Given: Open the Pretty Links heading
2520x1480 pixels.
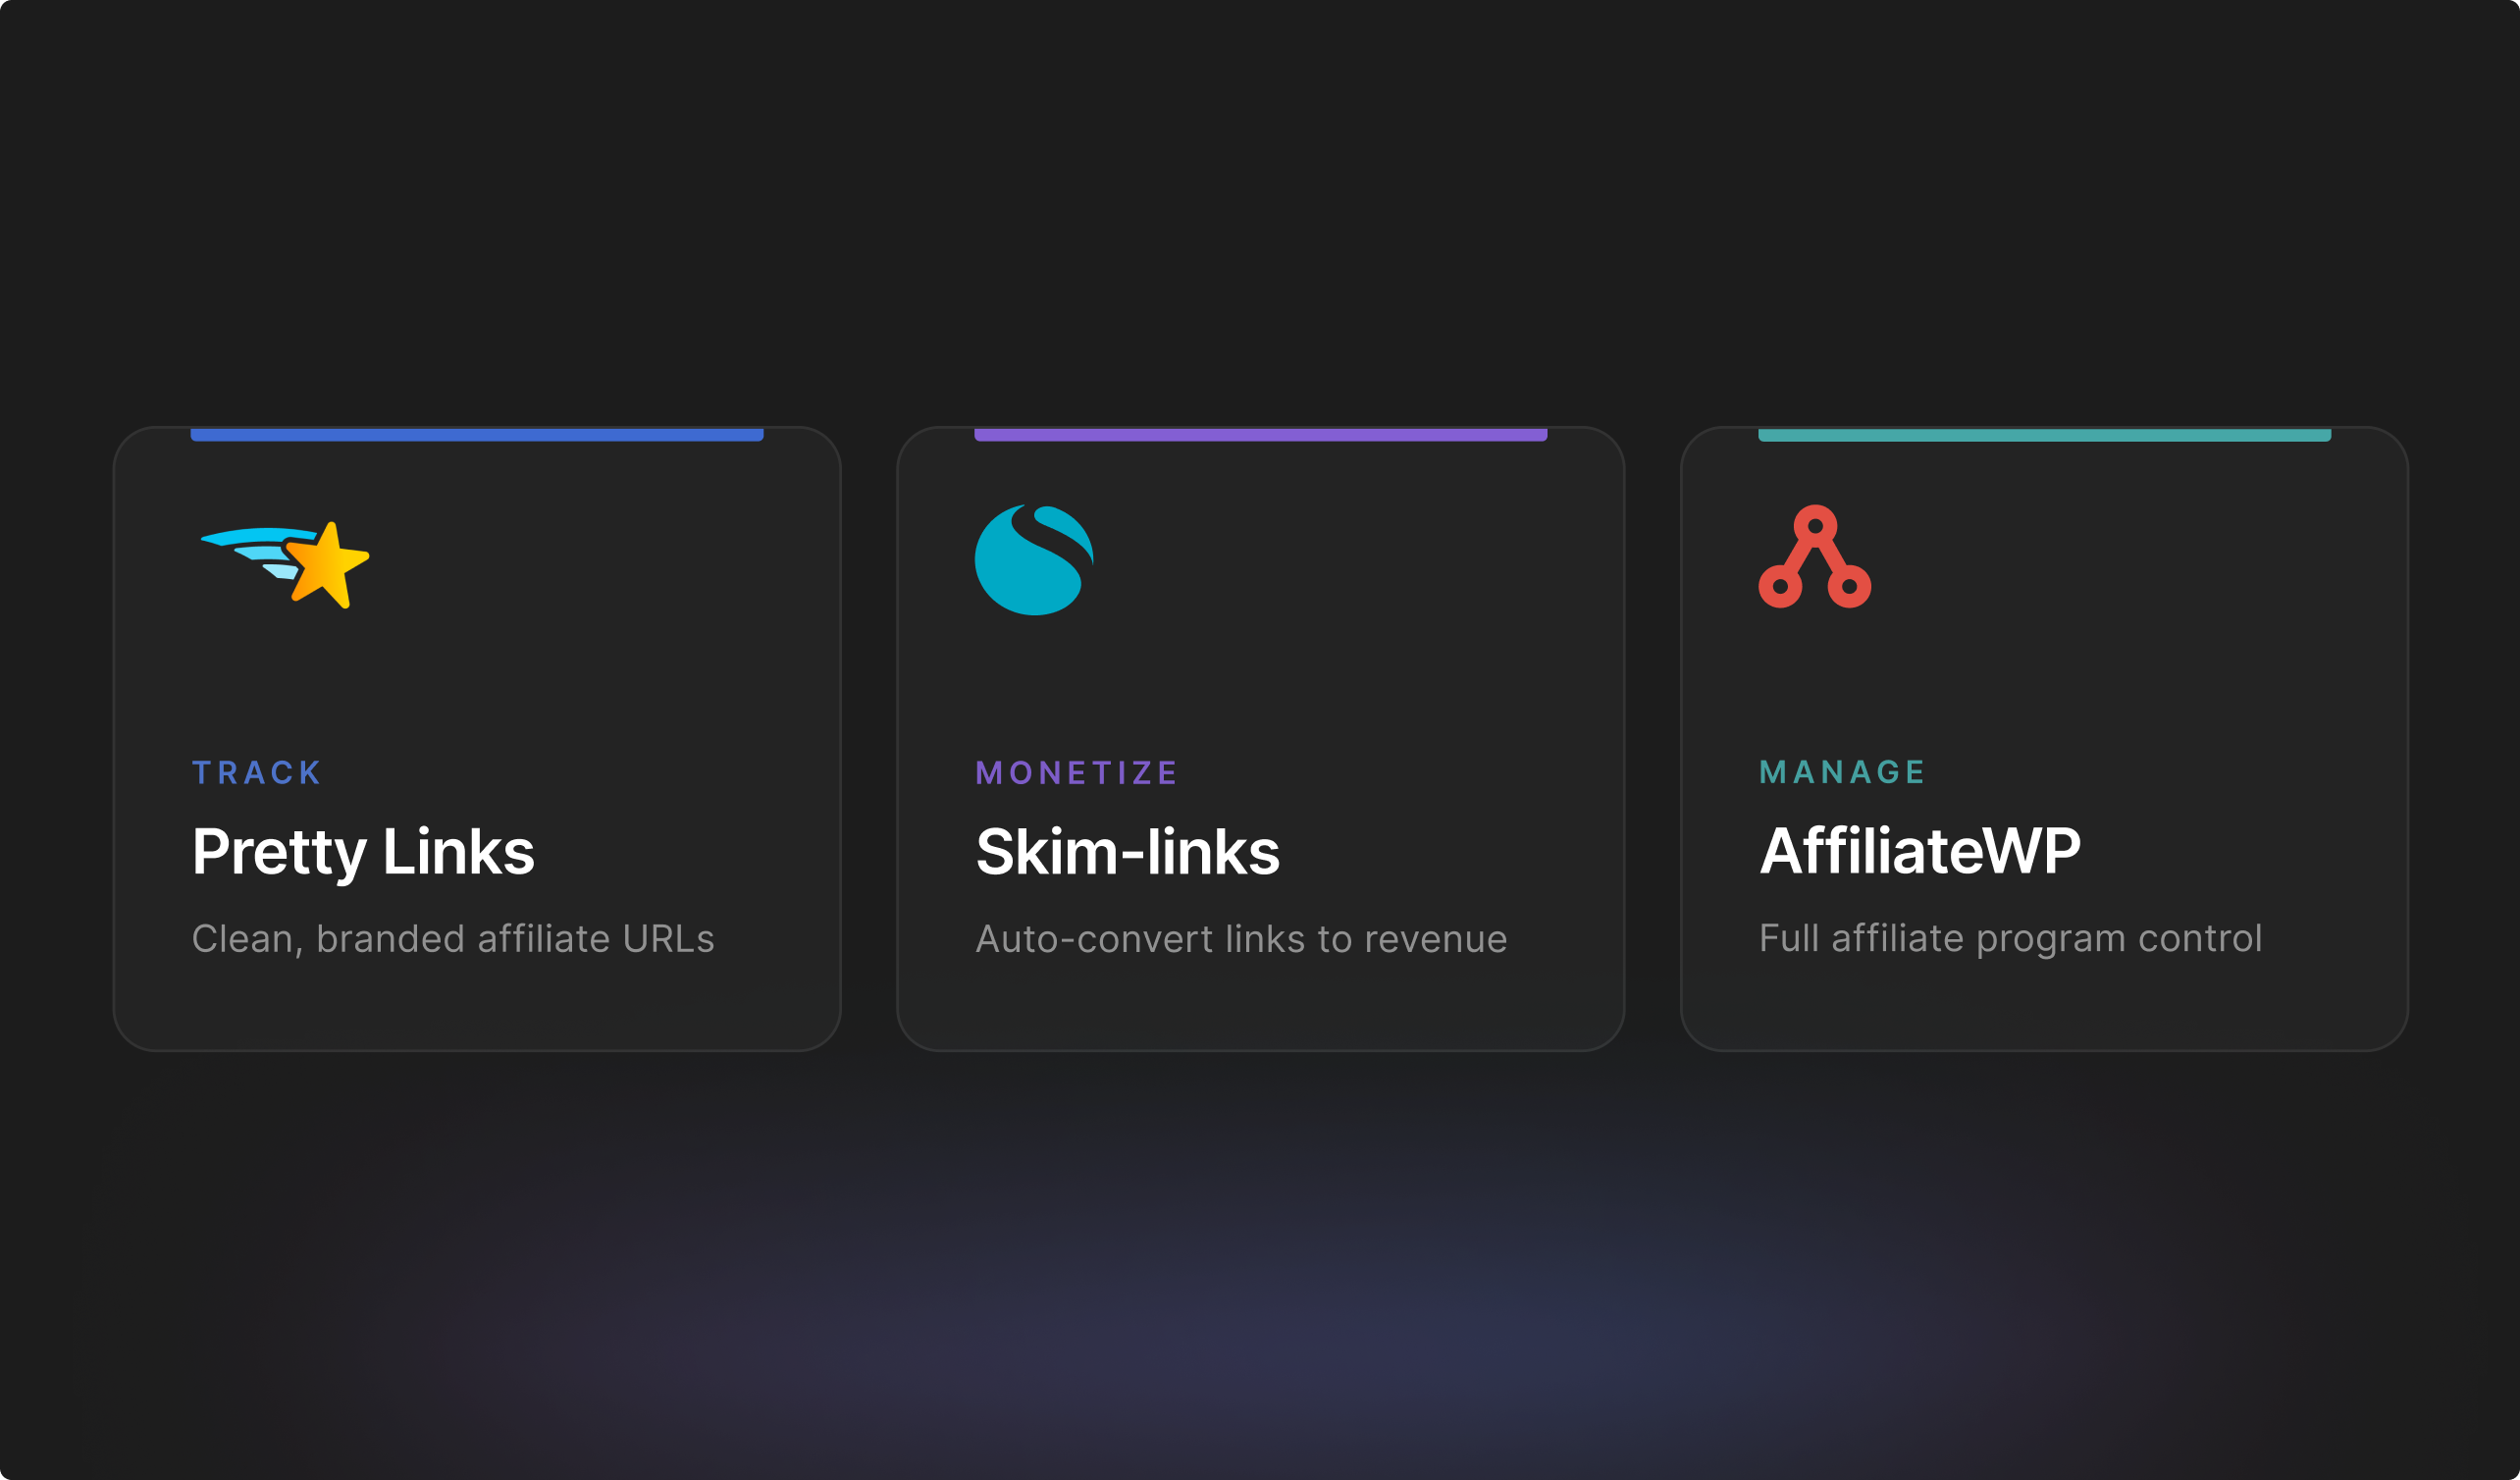Looking at the screenshot, I should click(363, 851).
